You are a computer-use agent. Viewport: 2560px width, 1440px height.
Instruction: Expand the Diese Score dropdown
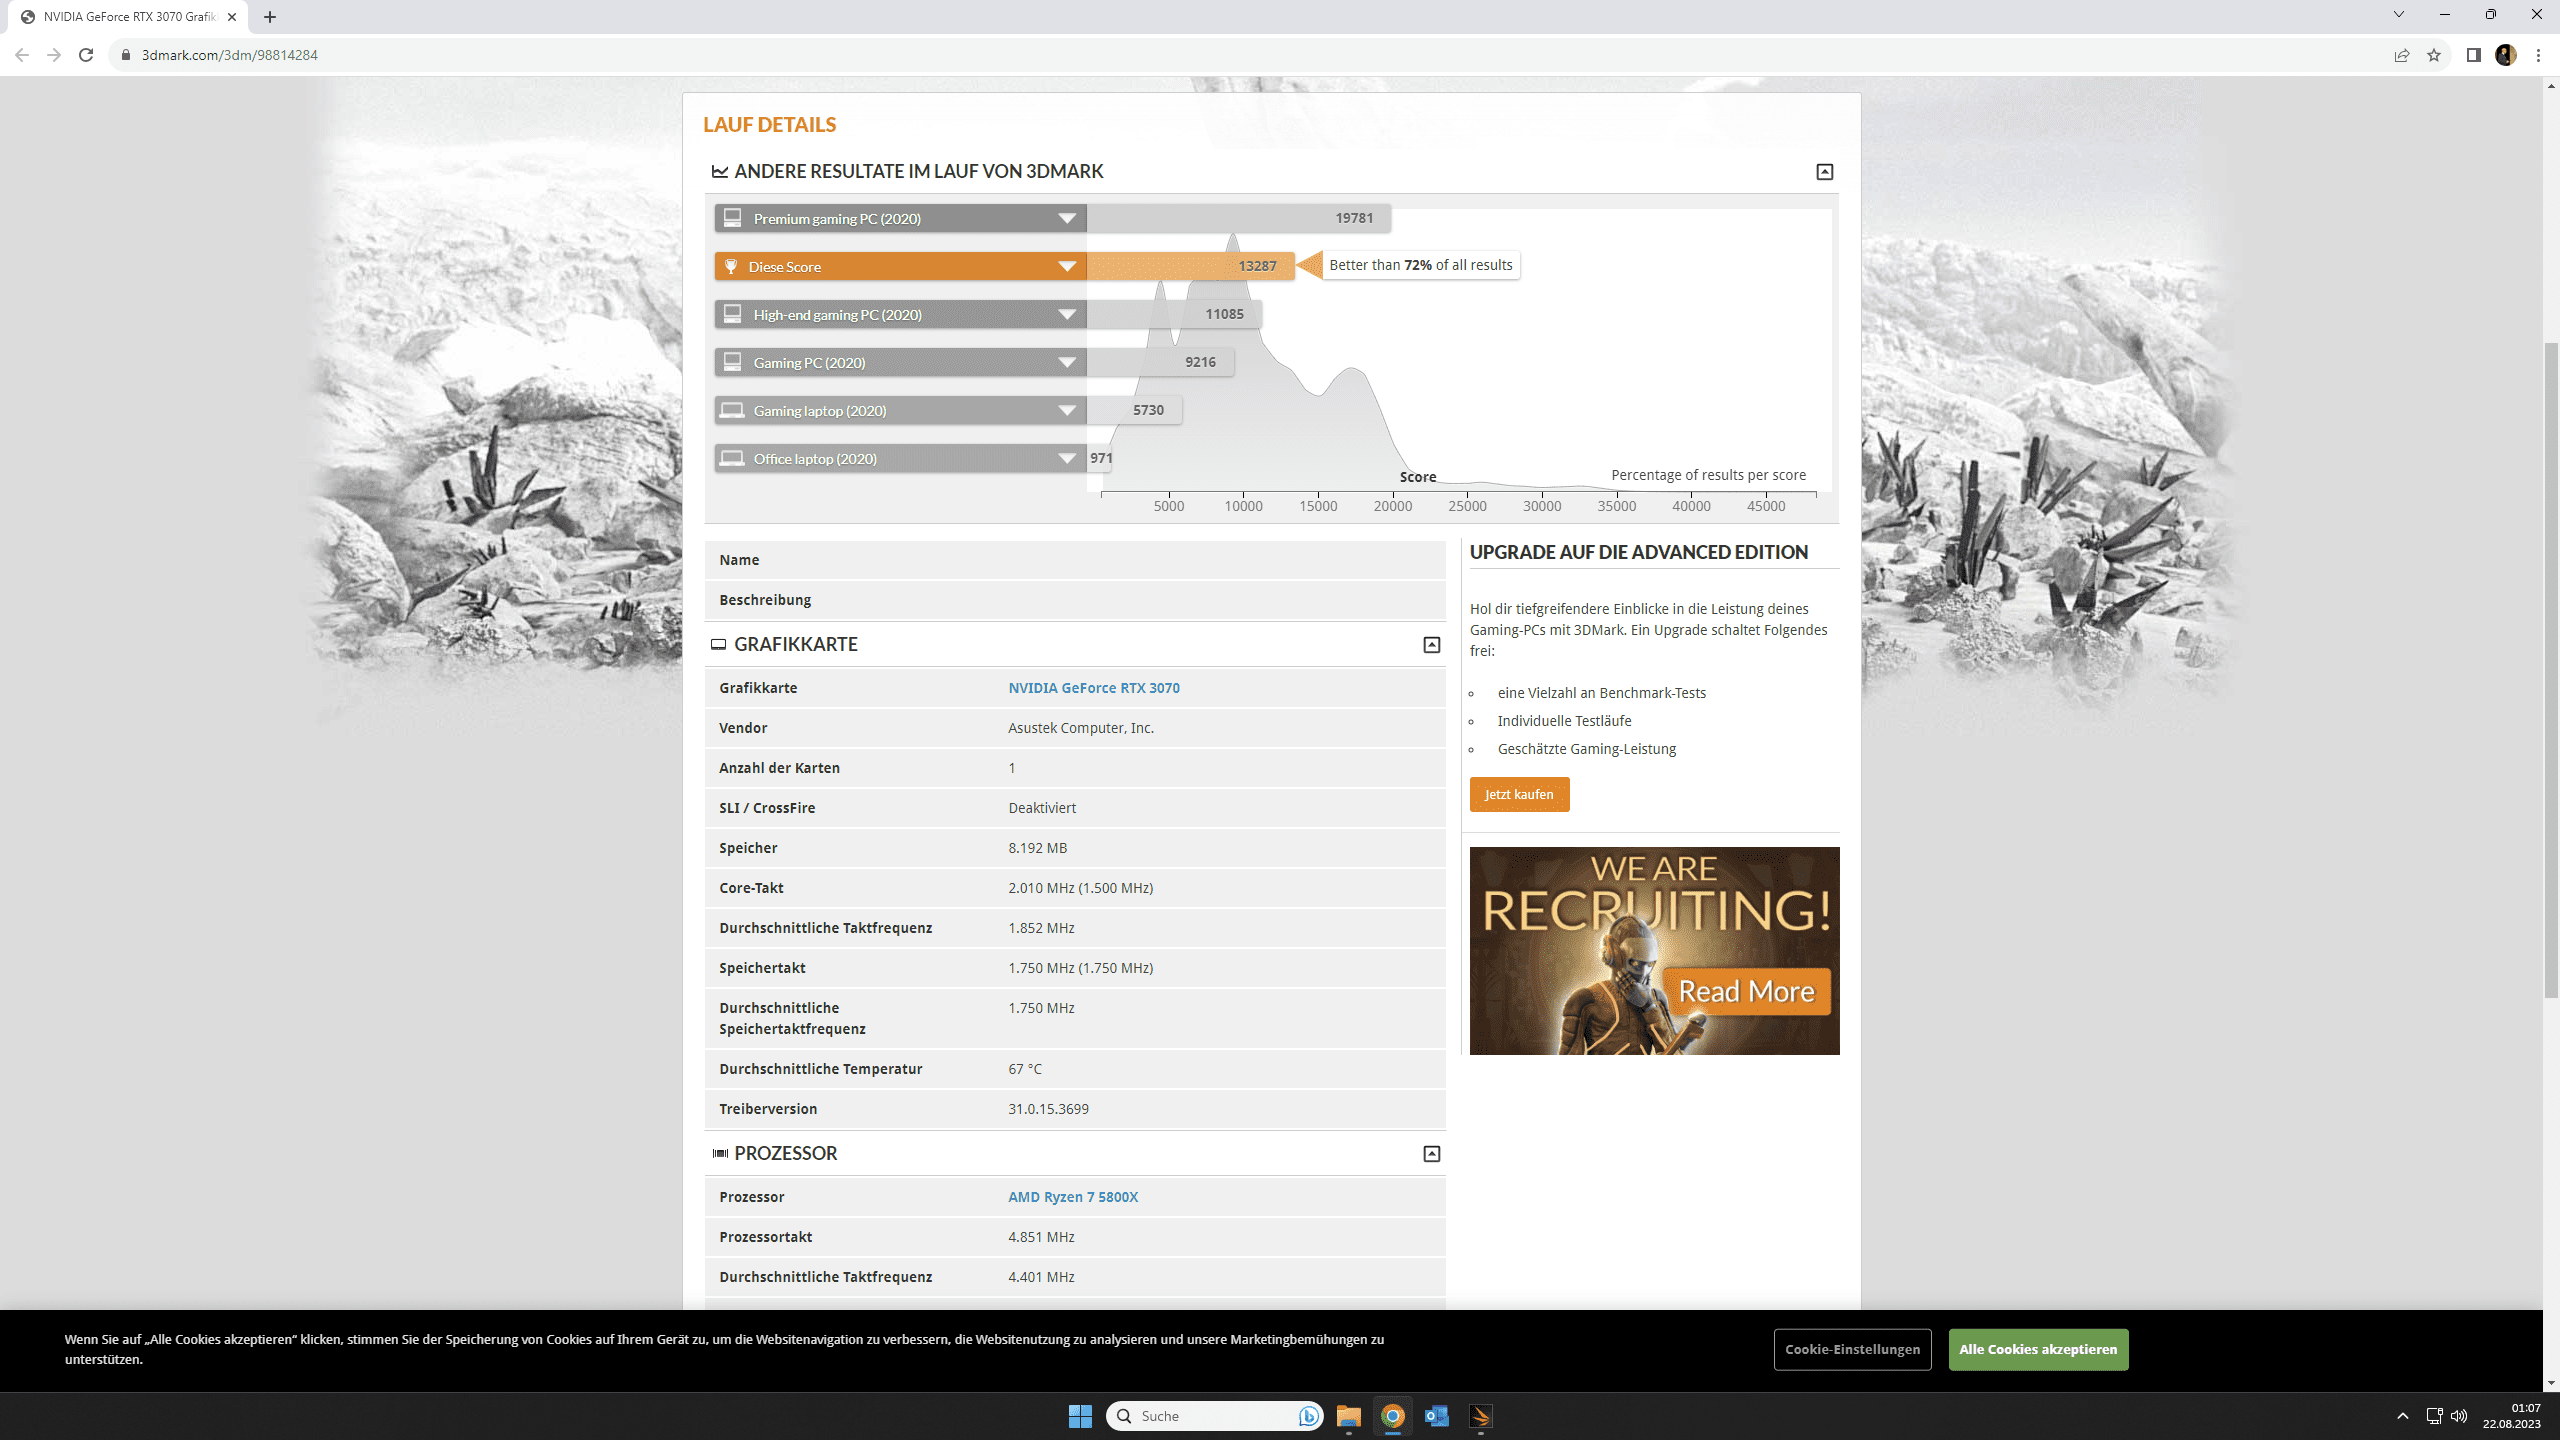pos(1067,266)
